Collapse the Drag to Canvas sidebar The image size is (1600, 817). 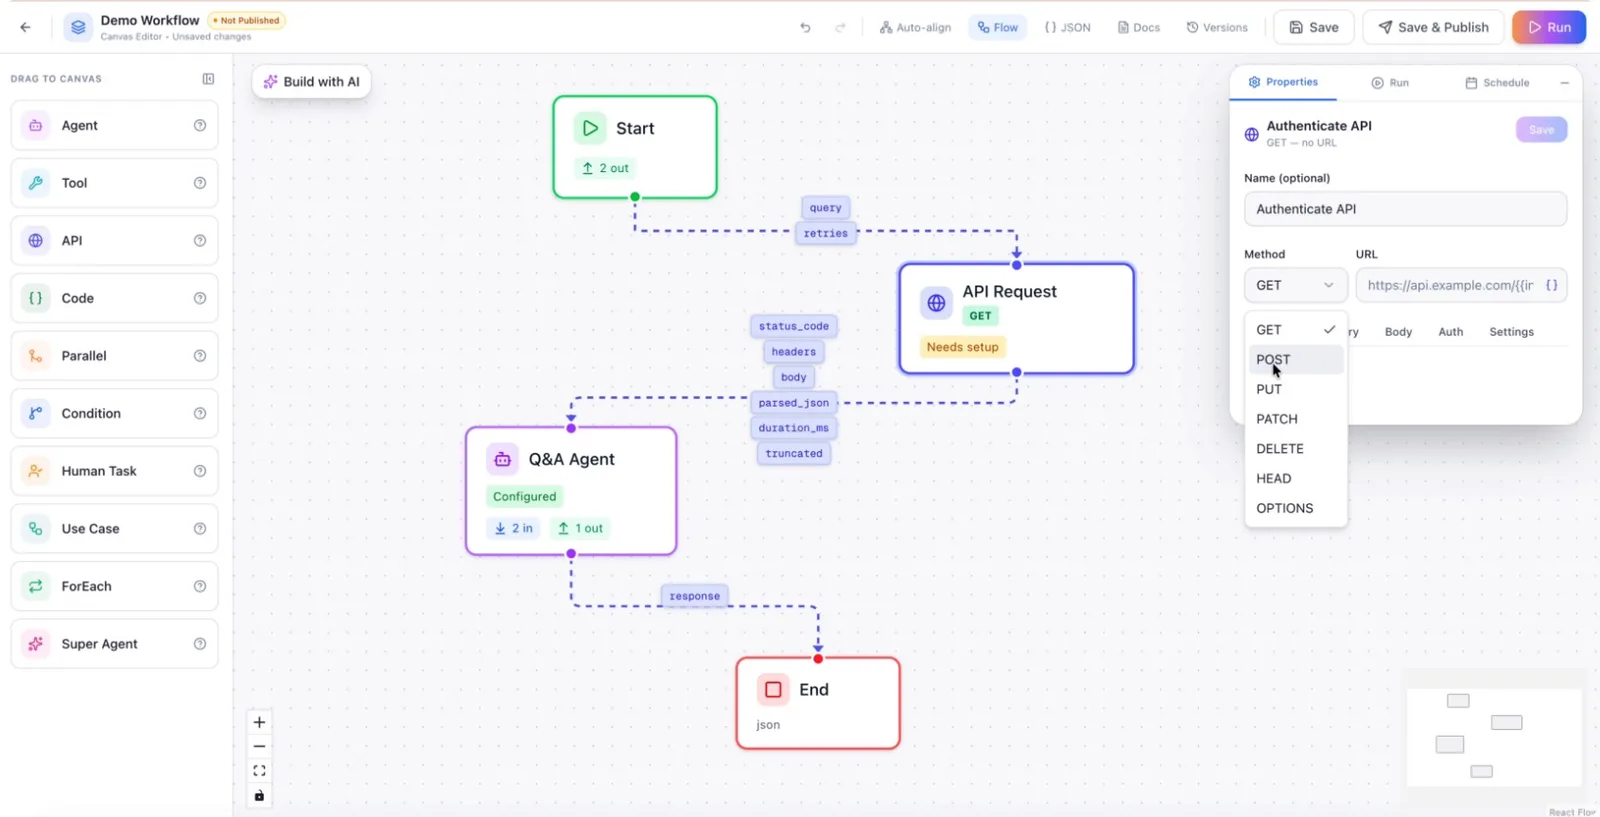208,79
